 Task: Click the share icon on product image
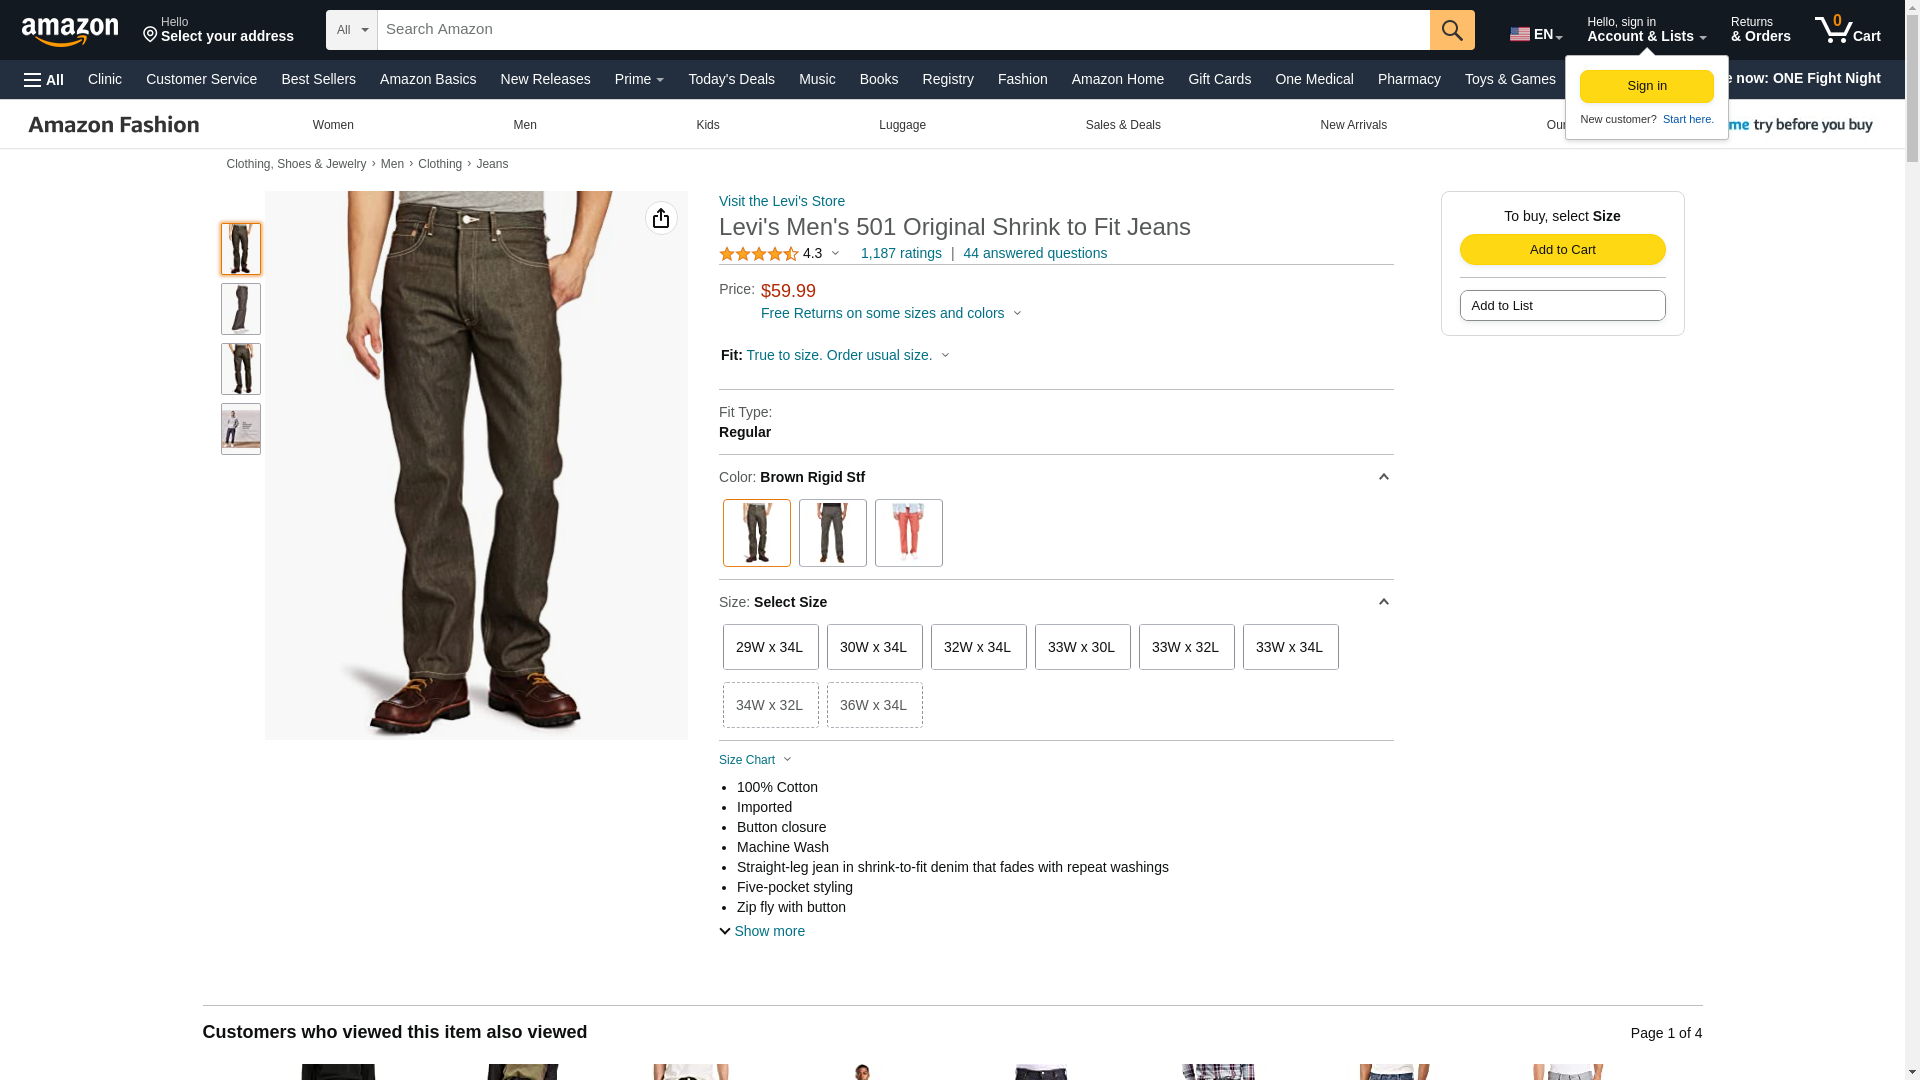pyautogui.click(x=660, y=218)
